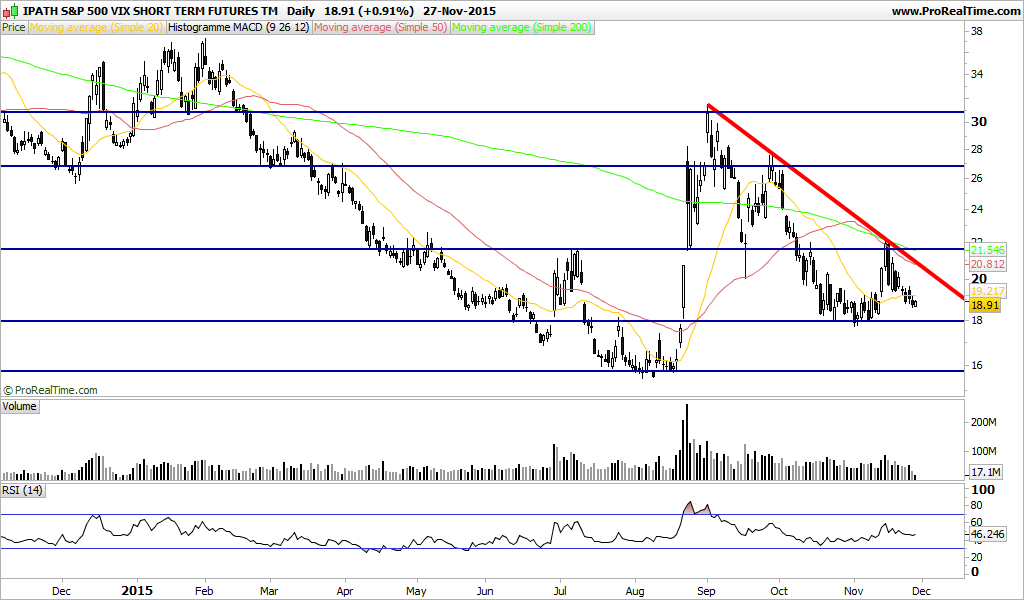Select the green 21.546 price tag

point(987,251)
